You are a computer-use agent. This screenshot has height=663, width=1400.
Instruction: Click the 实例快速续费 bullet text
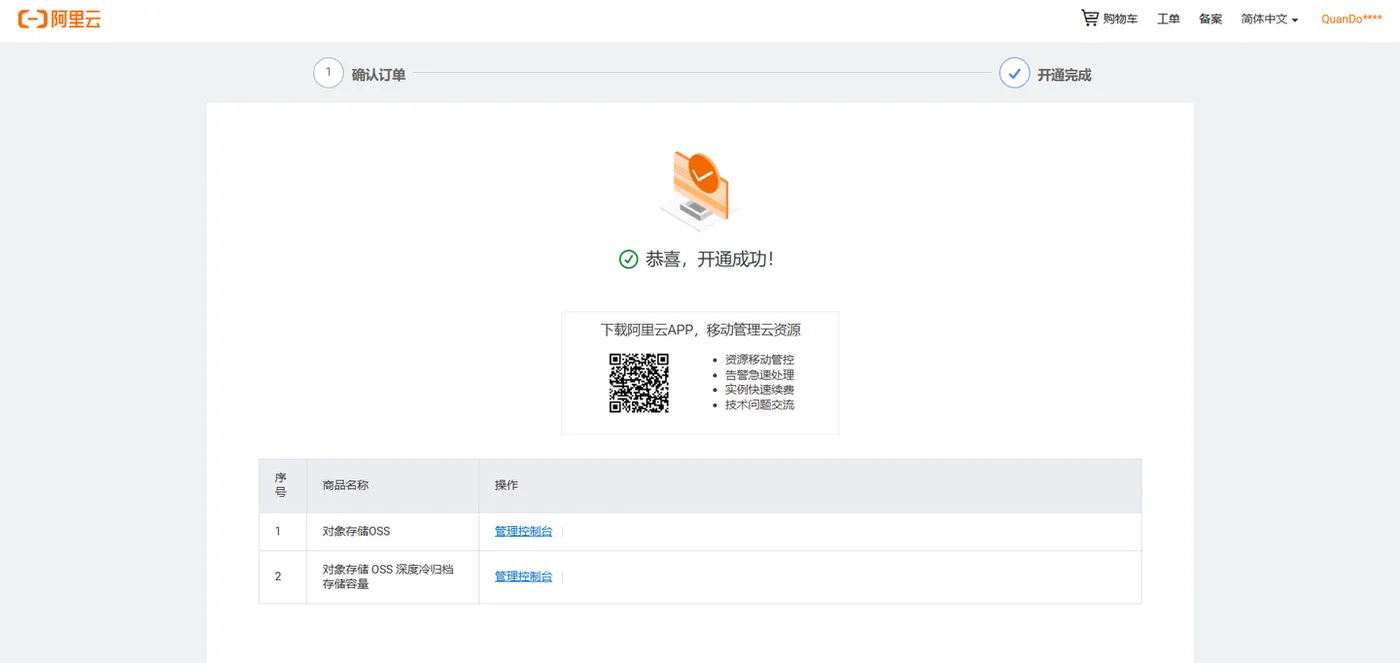tap(760, 390)
